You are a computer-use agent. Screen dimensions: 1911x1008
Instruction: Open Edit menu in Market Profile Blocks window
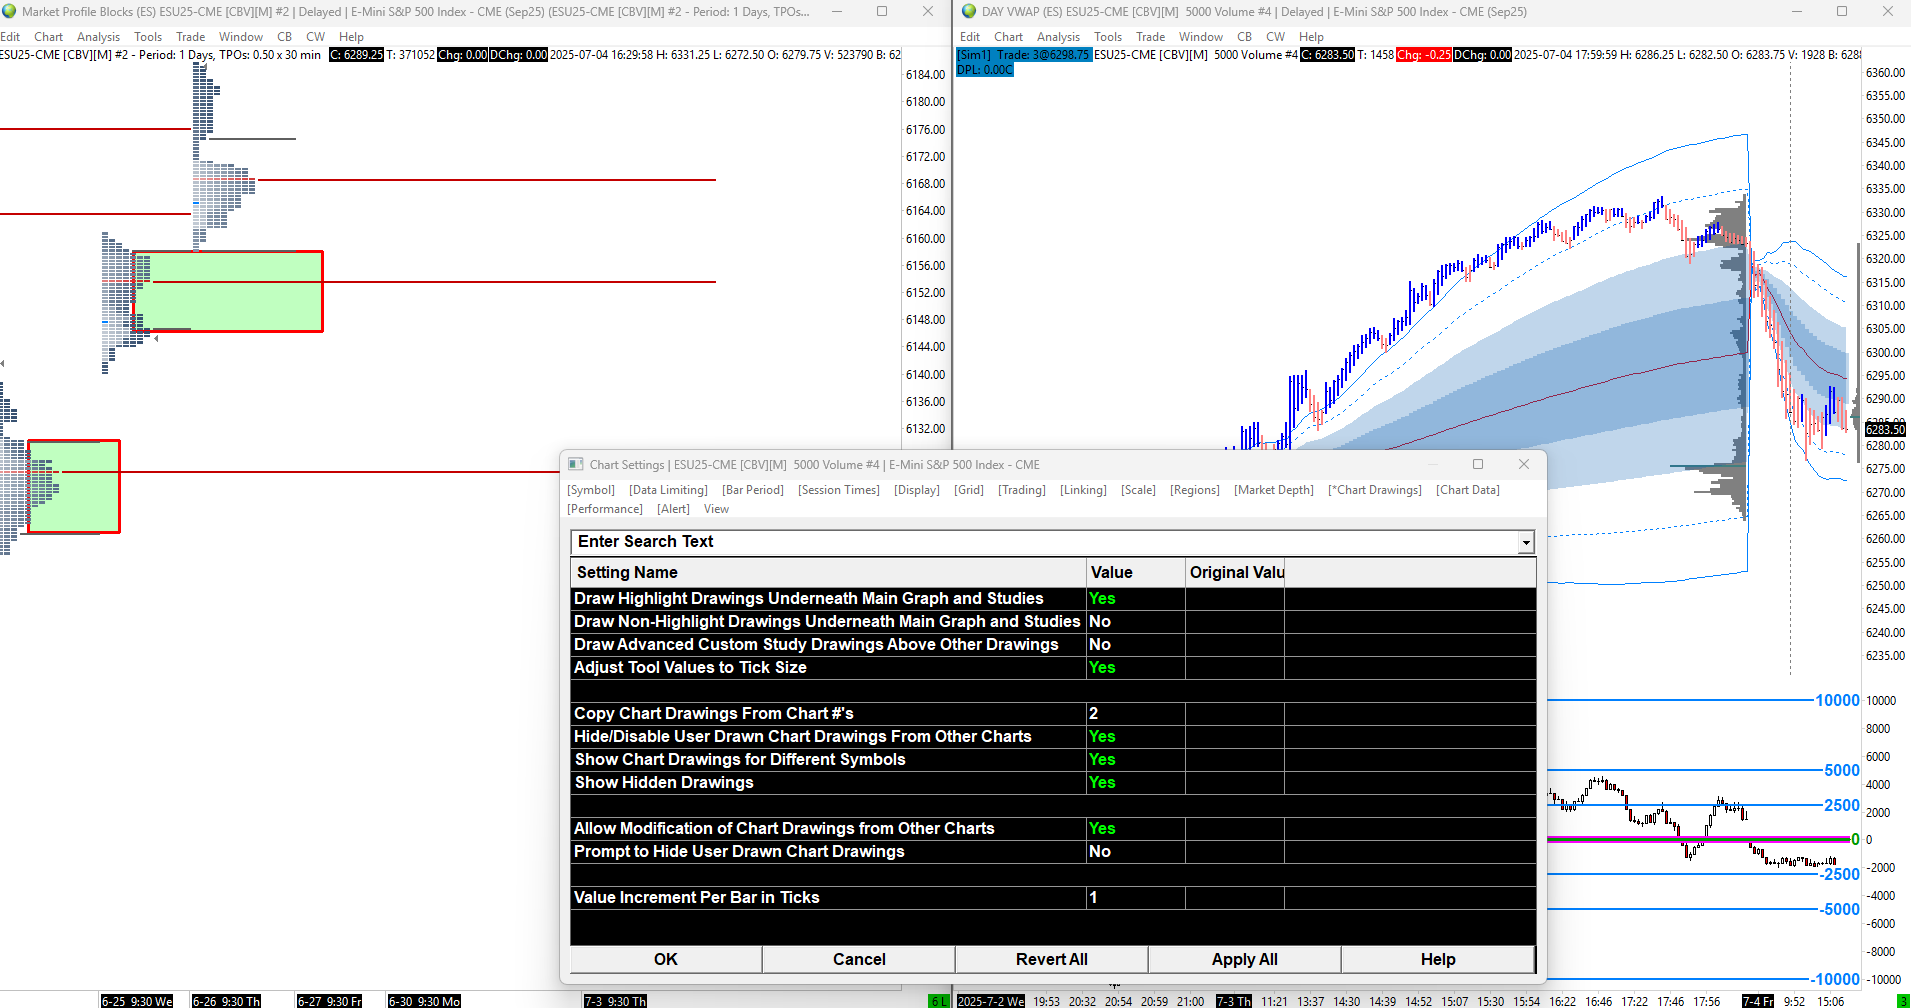pos(10,37)
